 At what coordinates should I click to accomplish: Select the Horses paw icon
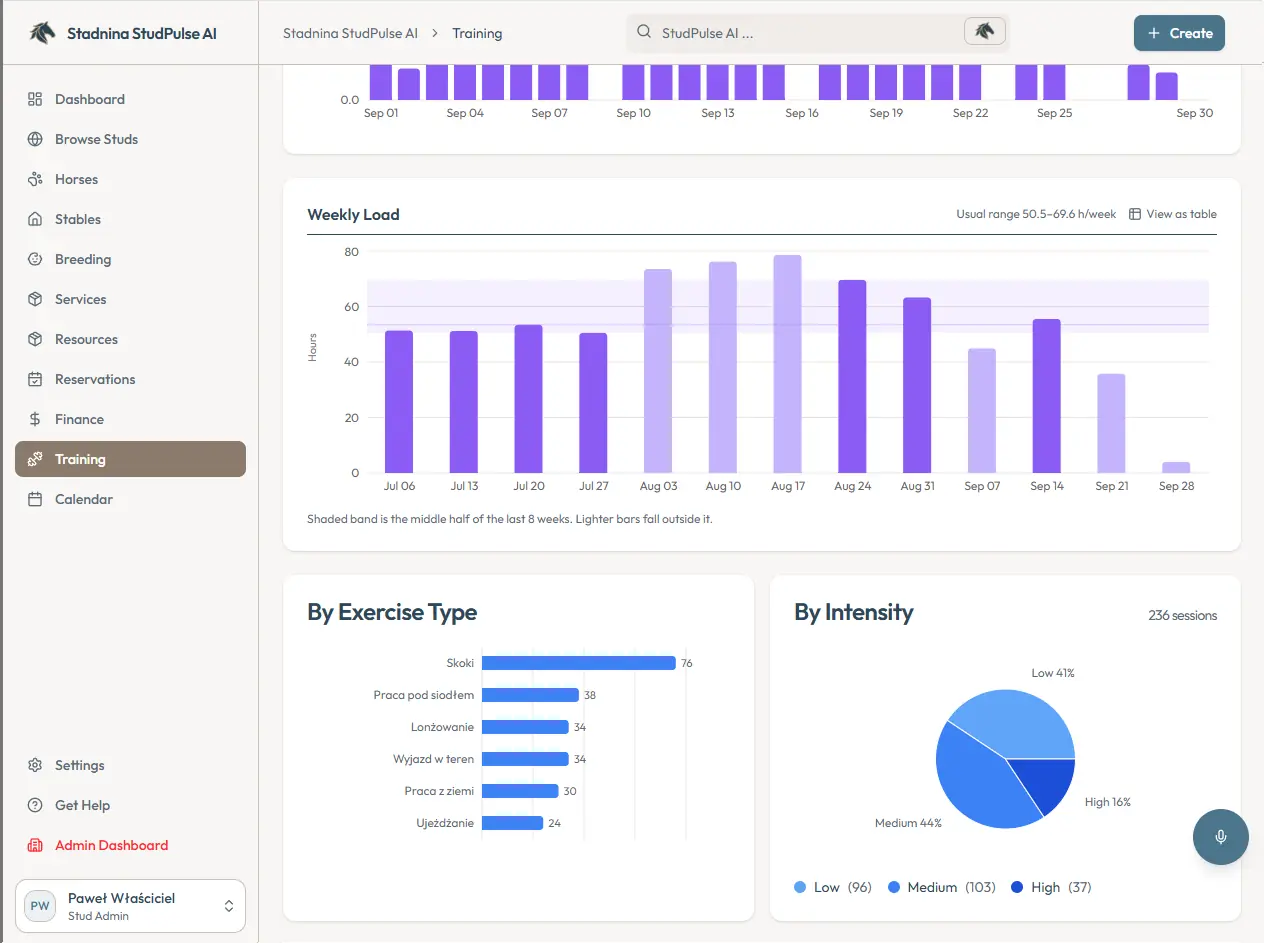pyautogui.click(x=35, y=179)
